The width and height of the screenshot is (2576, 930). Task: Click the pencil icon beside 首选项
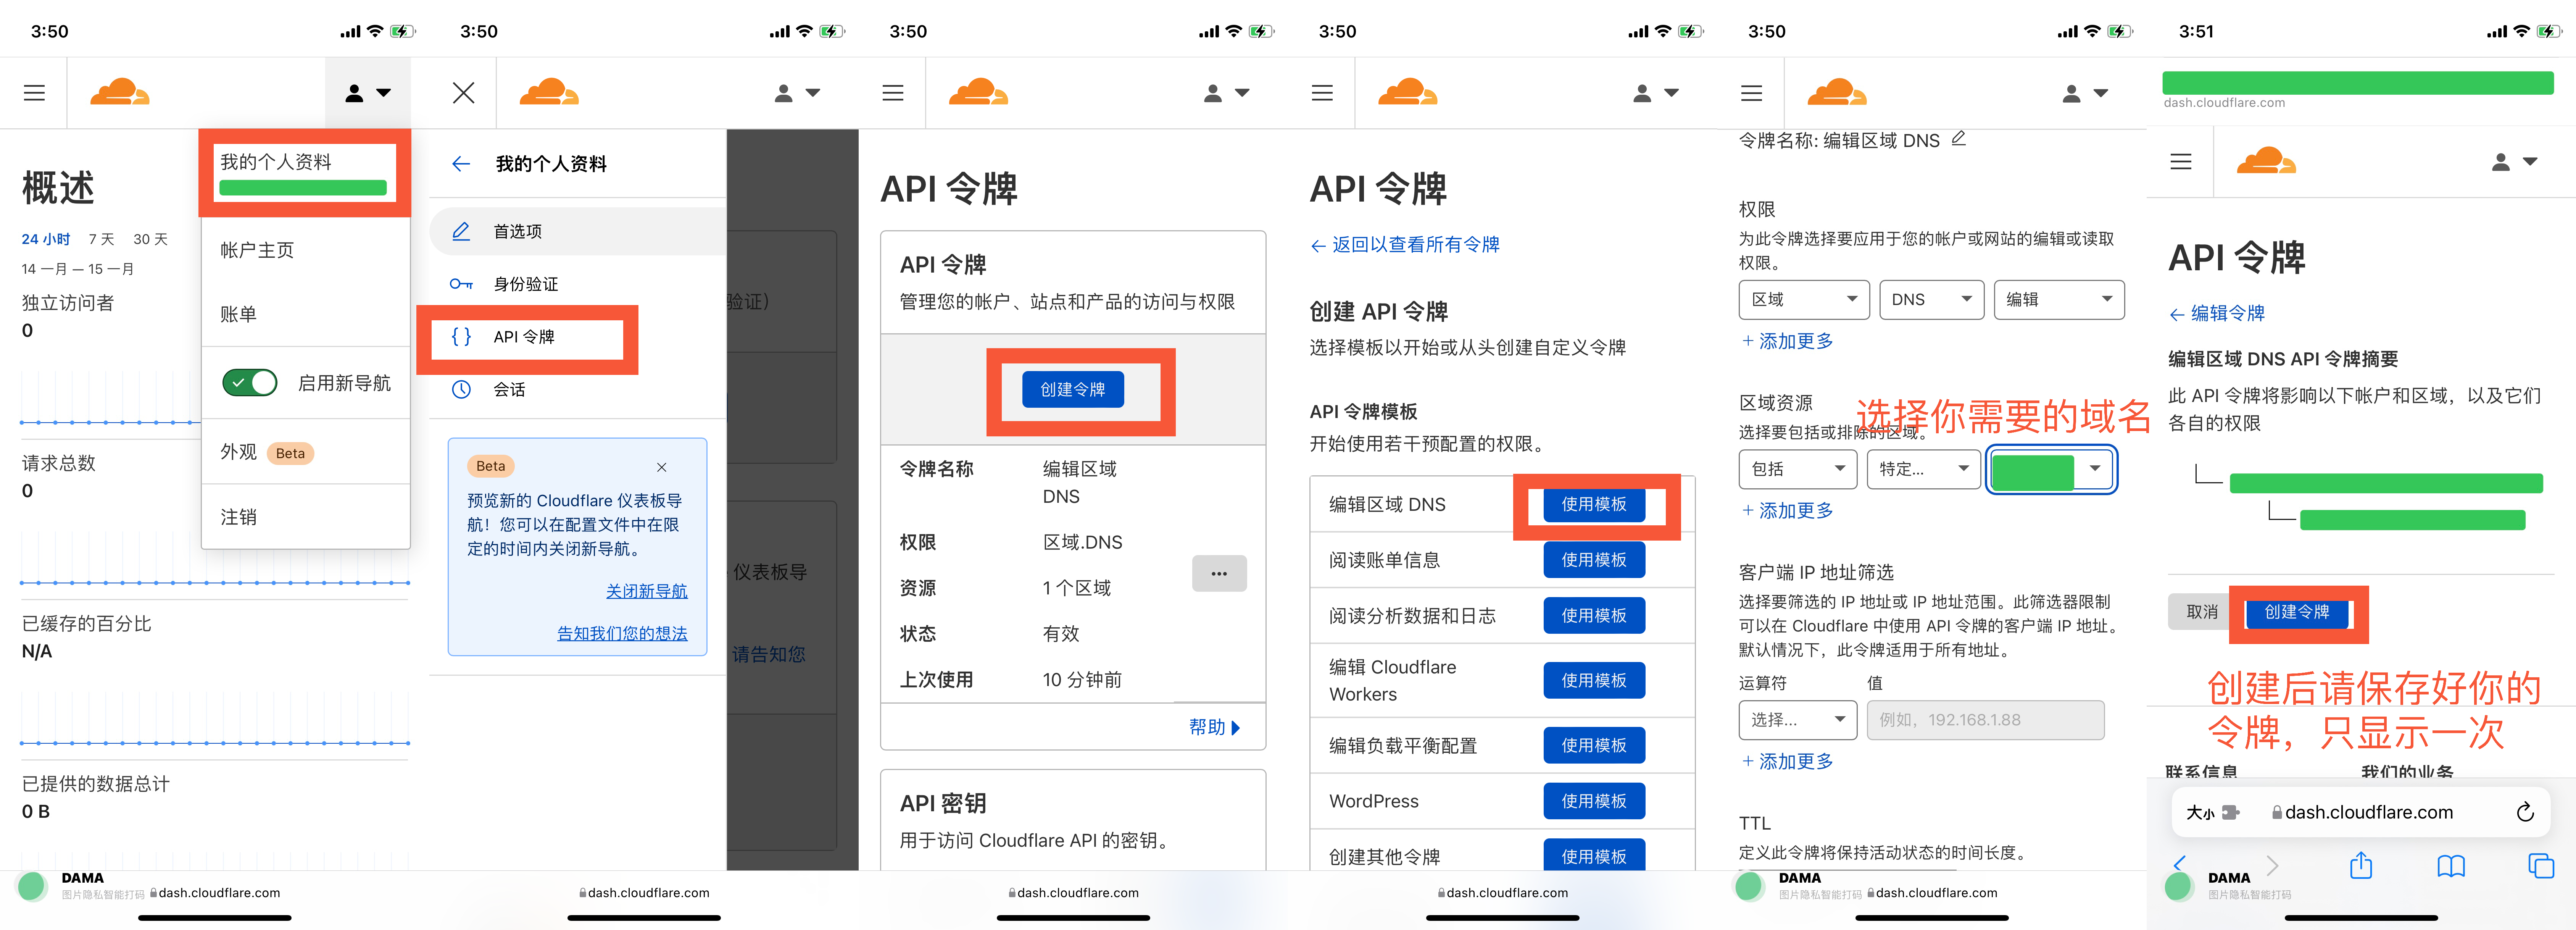[x=461, y=231]
